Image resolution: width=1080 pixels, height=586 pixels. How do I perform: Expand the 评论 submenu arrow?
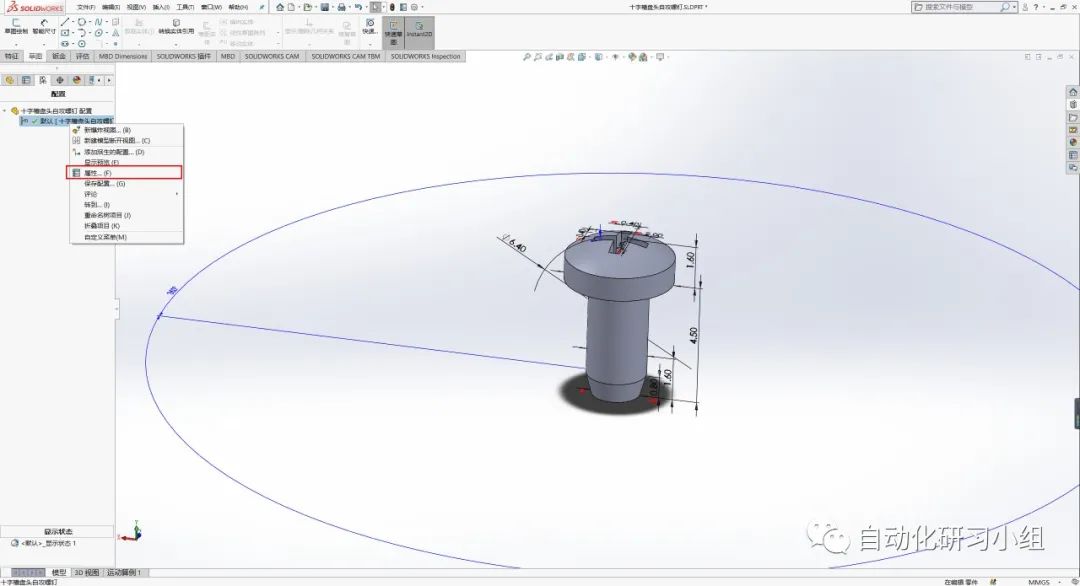[x=177, y=194]
